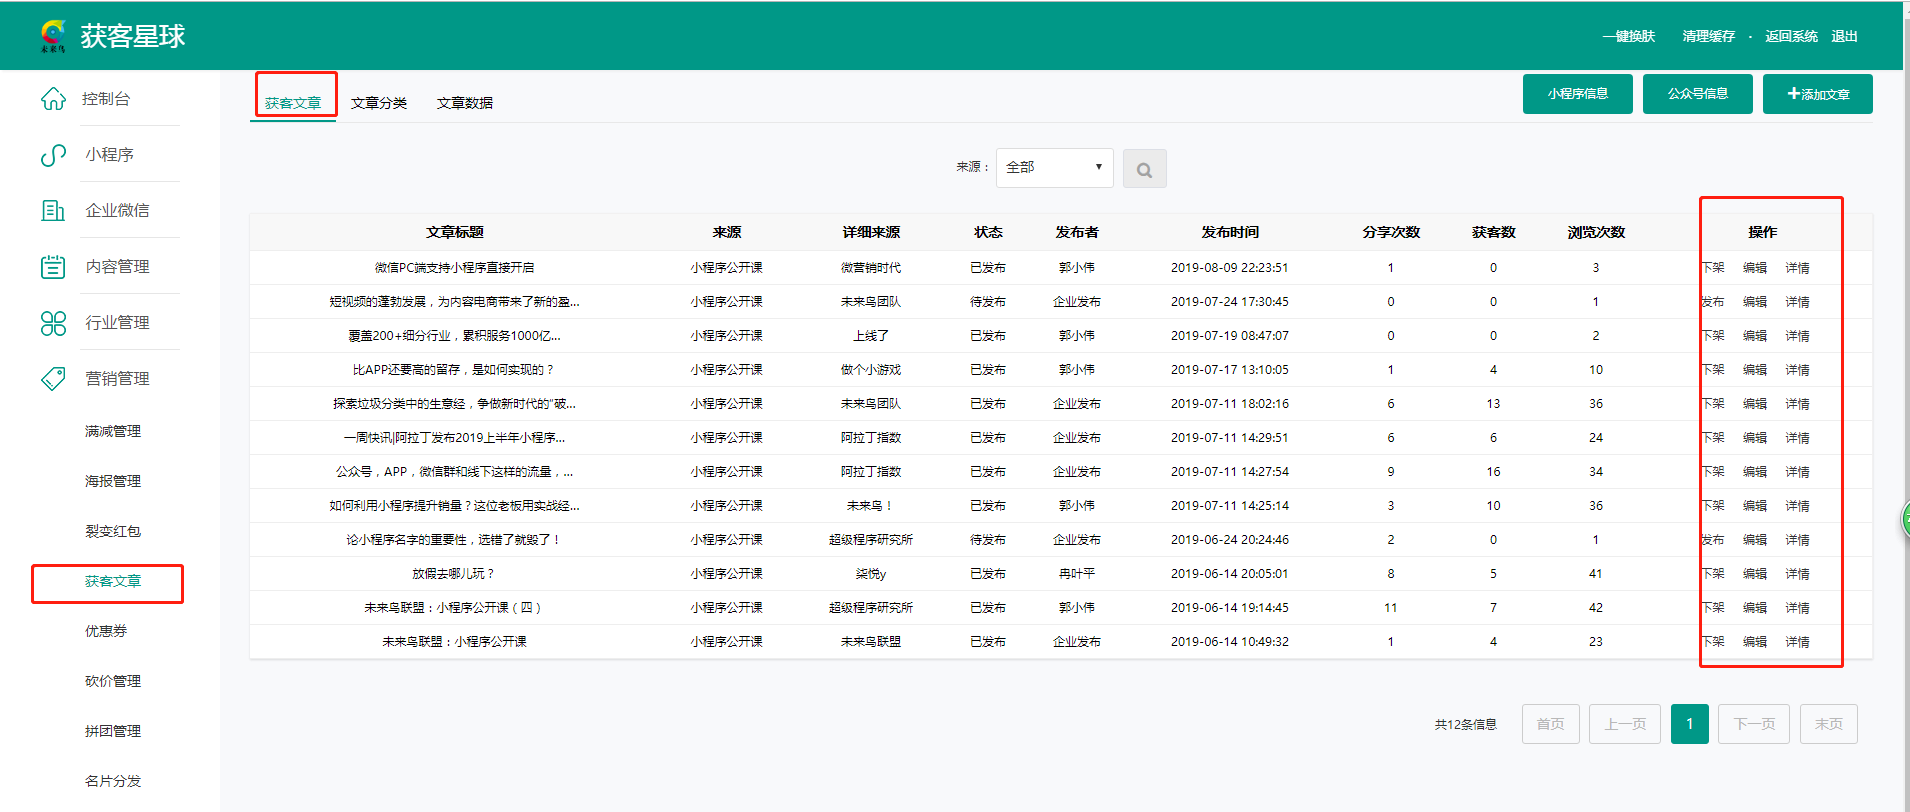Switch to the 文章分类 tab
Viewport: 1910px width, 812px height.
(379, 103)
